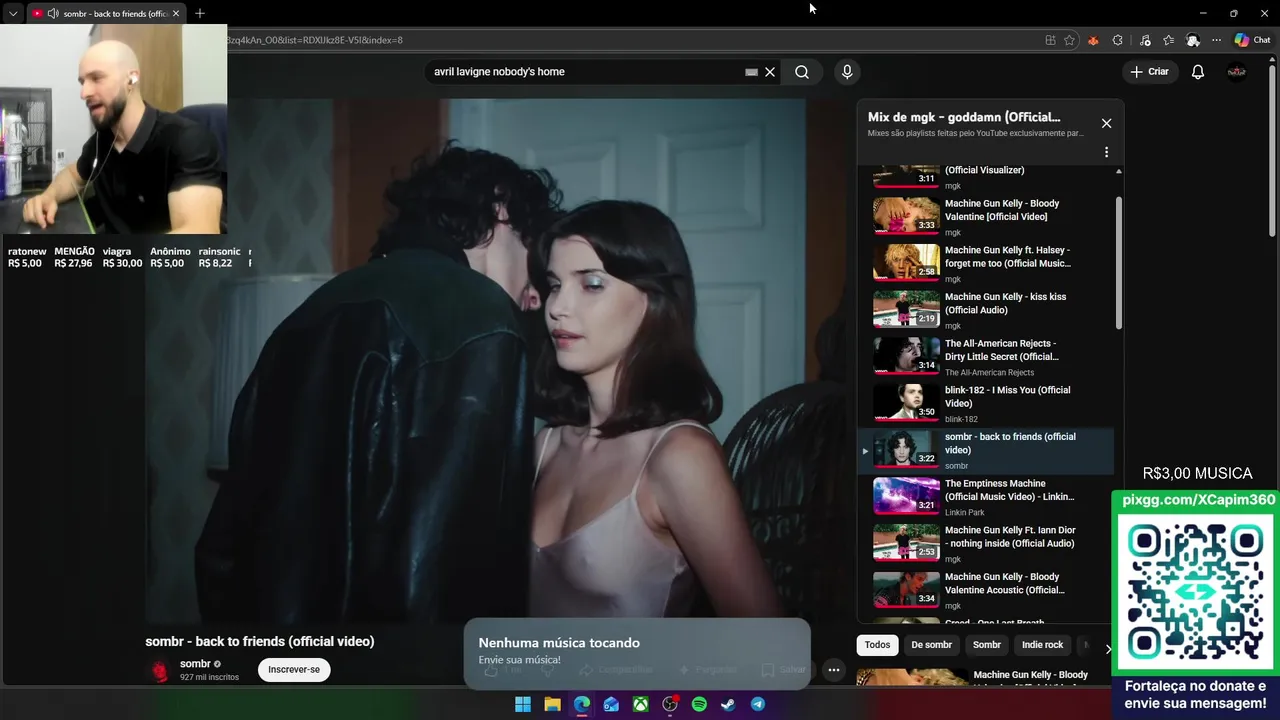Open Copilot Chat in the browser
Screen dimensions: 1280x720
(1252, 40)
